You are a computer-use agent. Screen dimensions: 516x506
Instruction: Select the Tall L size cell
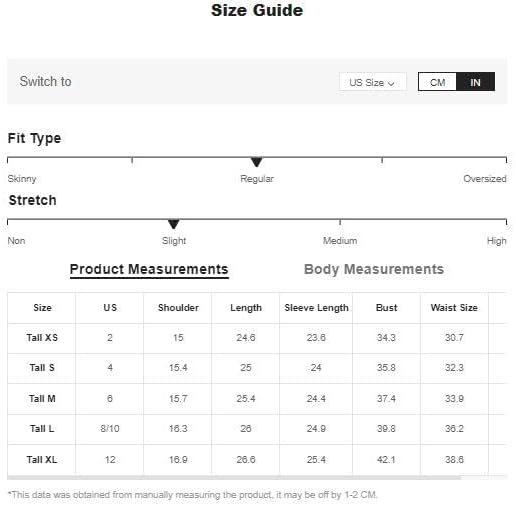point(42,429)
